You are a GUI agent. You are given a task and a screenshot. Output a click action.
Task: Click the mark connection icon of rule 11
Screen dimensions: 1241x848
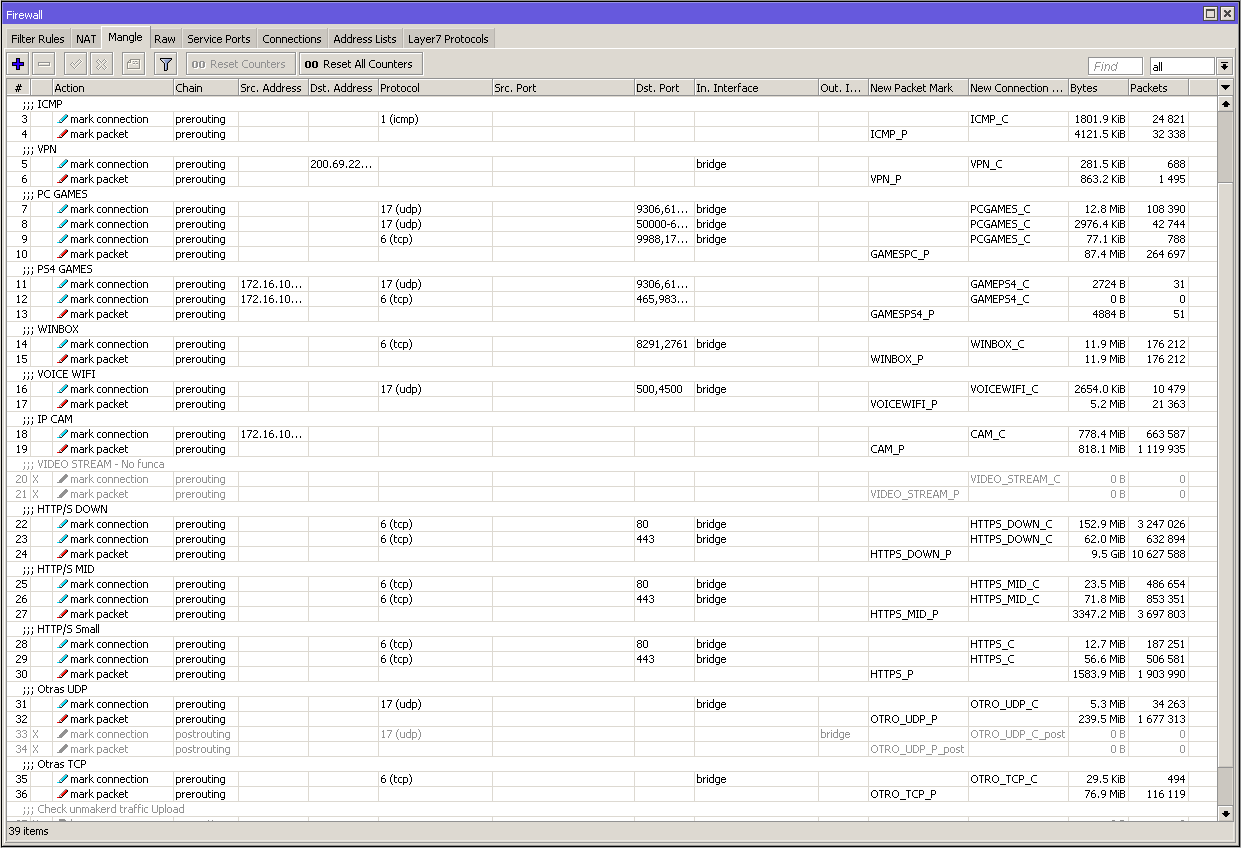coord(62,284)
